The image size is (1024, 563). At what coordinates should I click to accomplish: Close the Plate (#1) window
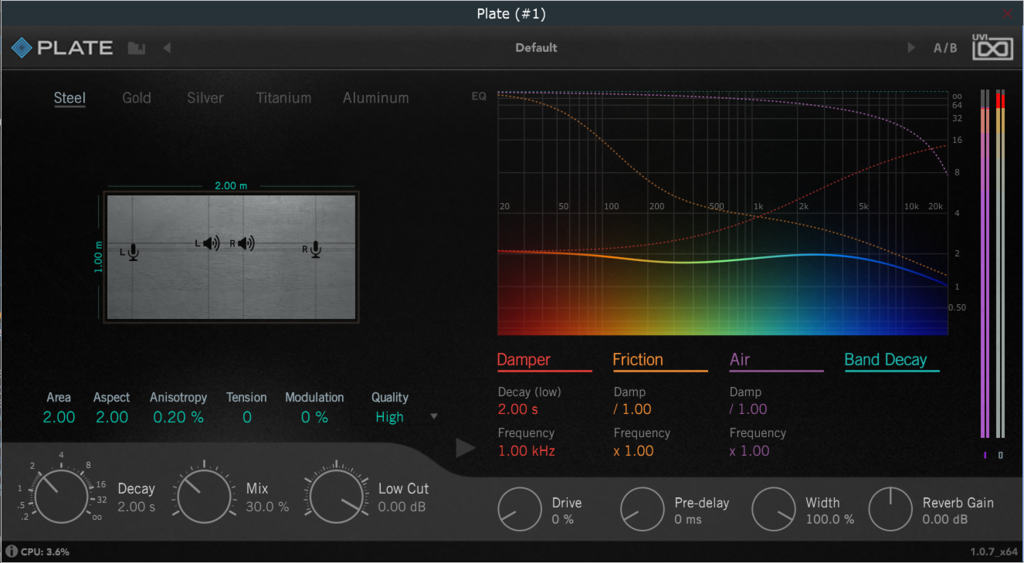[x=1008, y=13]
